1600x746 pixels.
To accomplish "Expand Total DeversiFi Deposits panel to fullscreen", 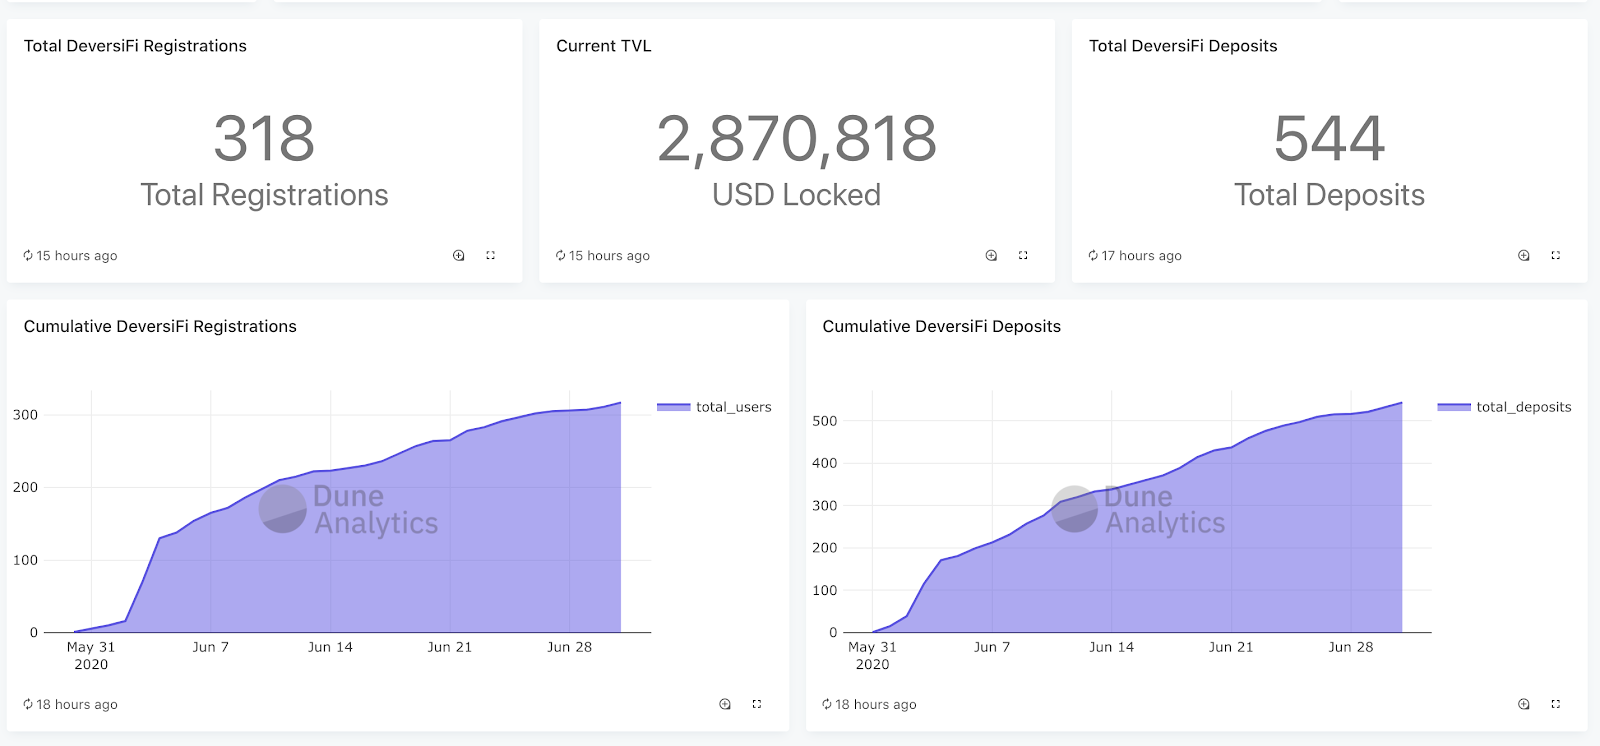I will pos(1555,256).
